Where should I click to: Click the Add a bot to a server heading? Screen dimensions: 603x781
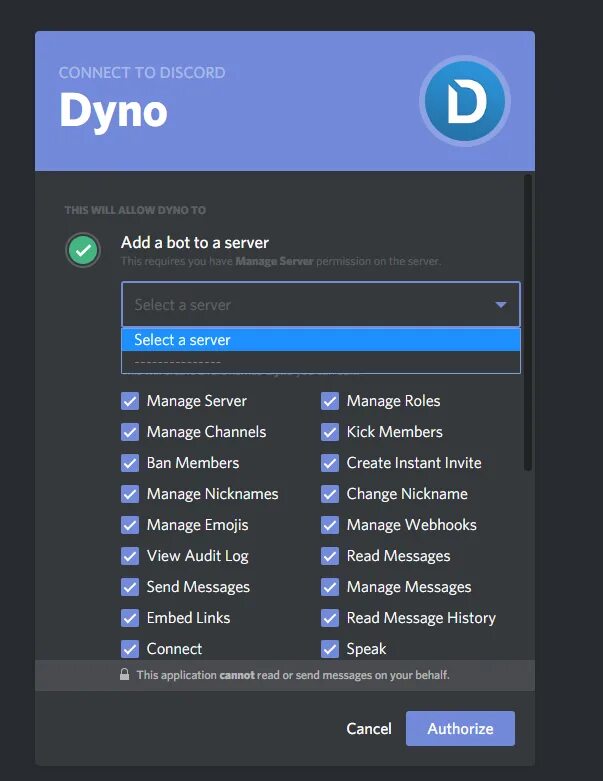195,243
